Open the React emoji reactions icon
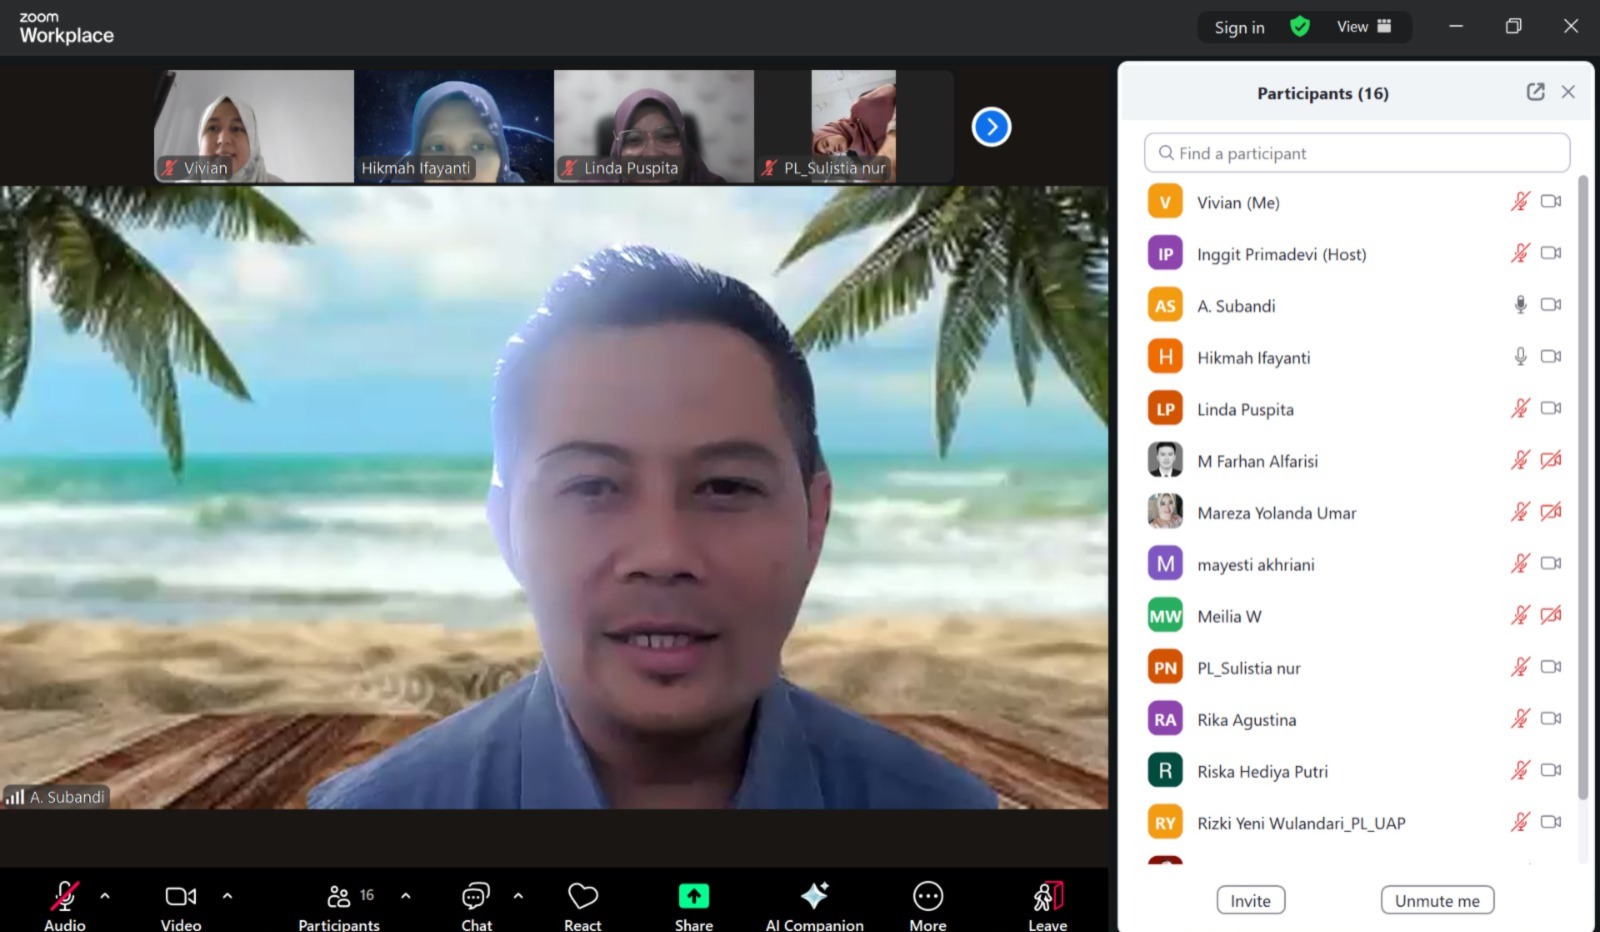Viewport: 1600px width, 932px height. pos(582,896)
